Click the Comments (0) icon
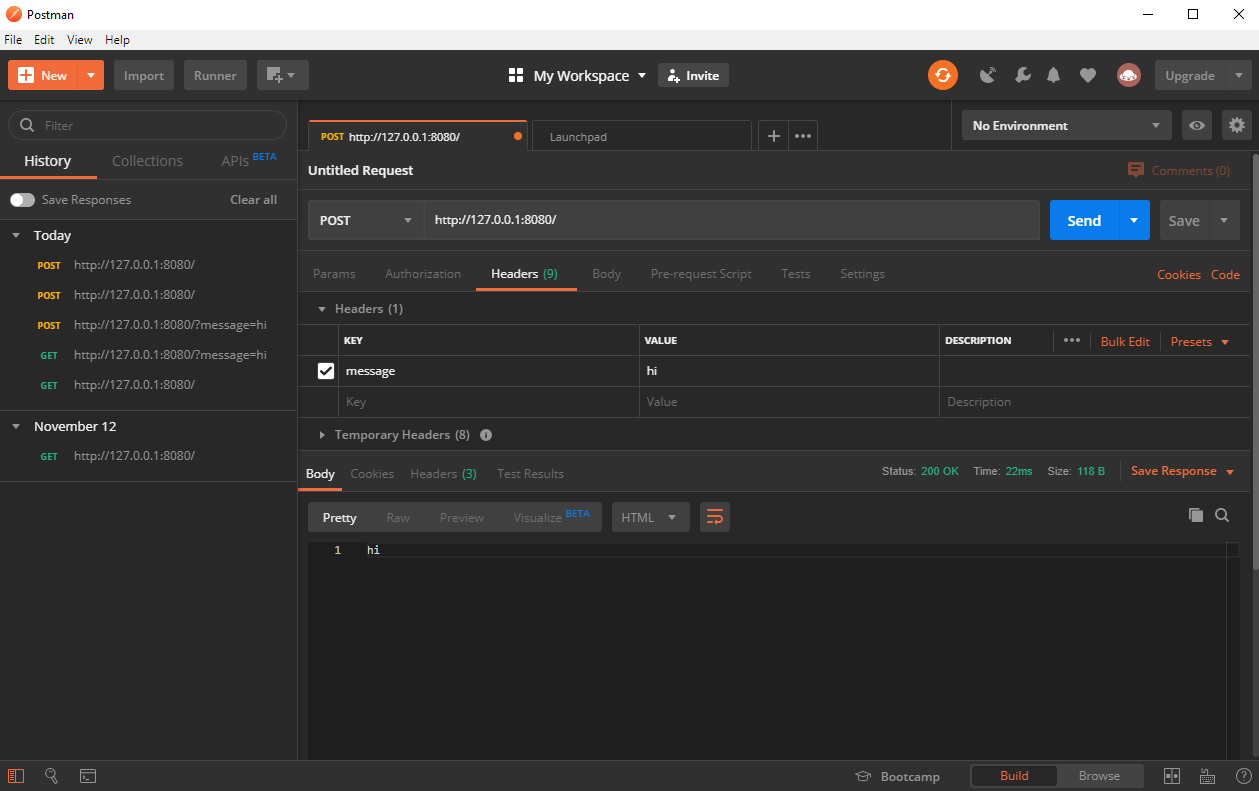This screenshot has width=1259, height=791. pyautogui.click(x=1136, y=170)
